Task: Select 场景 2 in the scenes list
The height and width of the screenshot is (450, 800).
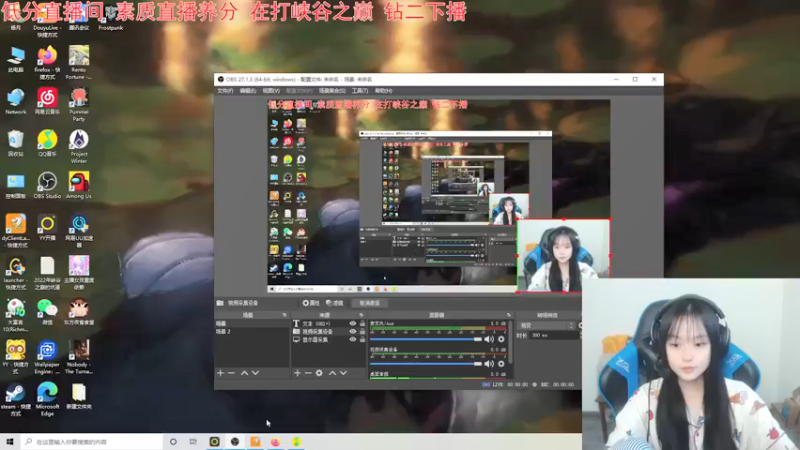Action: [x=252, y=332]
